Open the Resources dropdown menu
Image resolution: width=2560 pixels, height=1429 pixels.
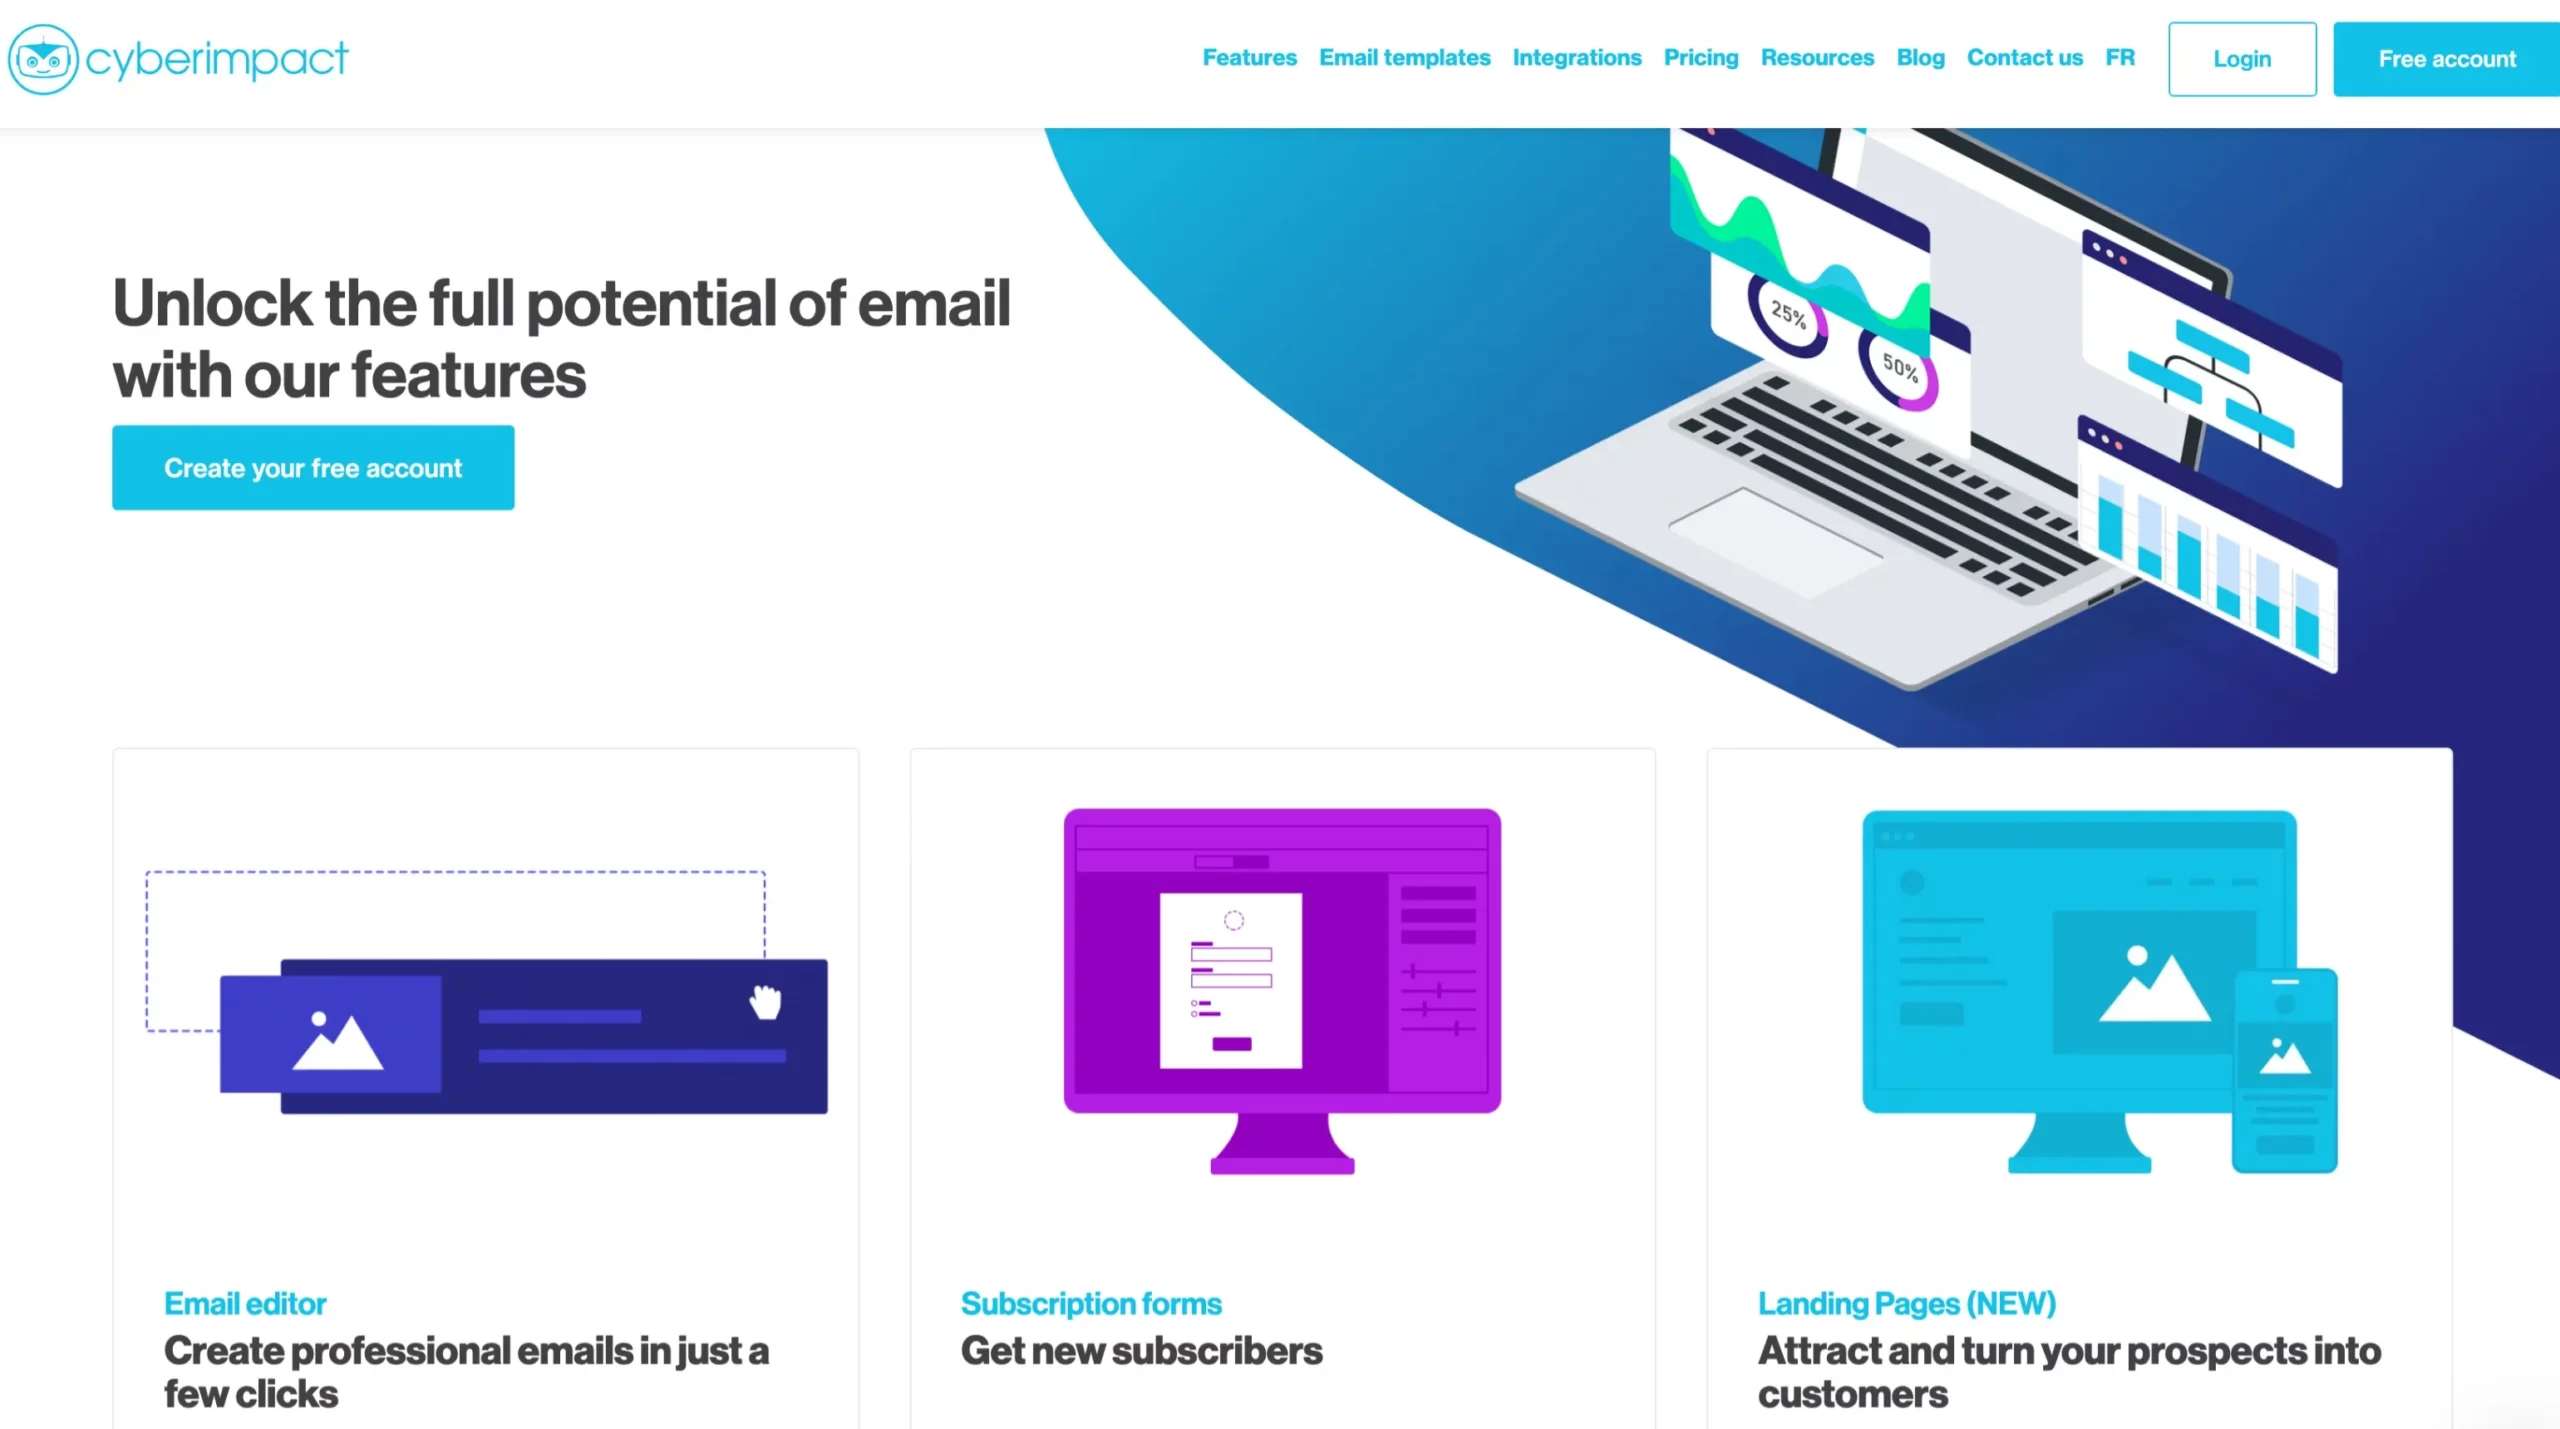[x=1818, y=58]
